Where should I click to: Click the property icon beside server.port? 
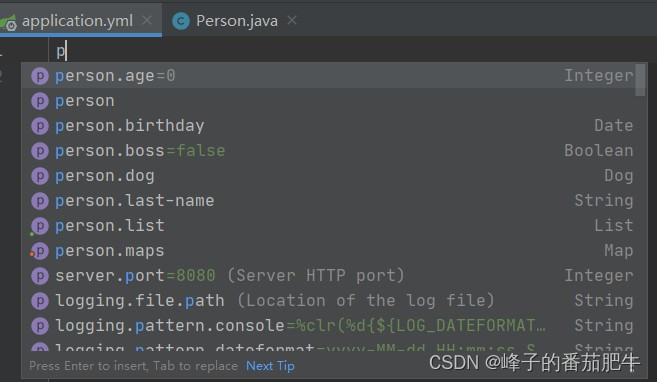tap(40, 276)
